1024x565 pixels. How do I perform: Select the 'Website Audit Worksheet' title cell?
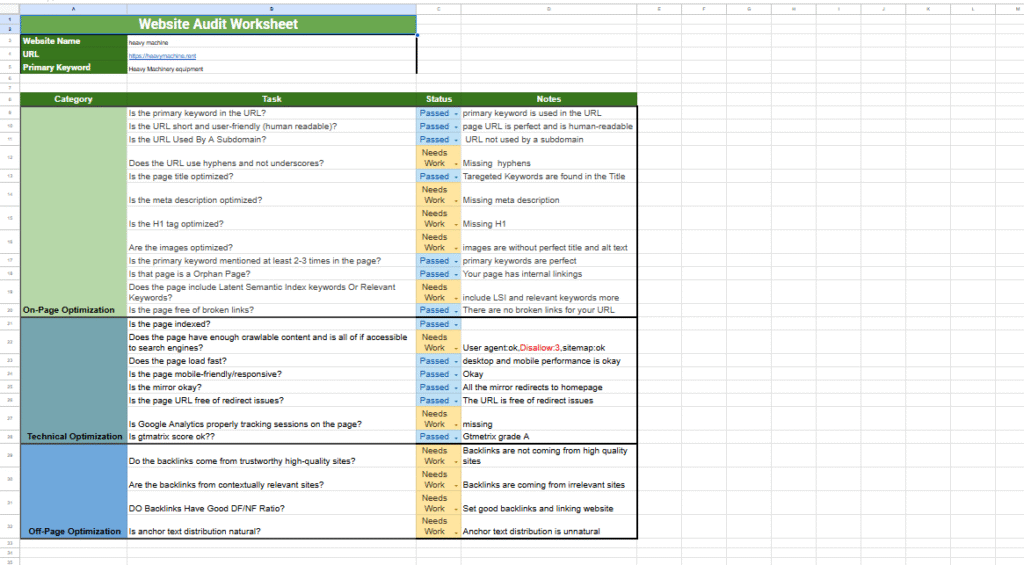pos(218,24)
